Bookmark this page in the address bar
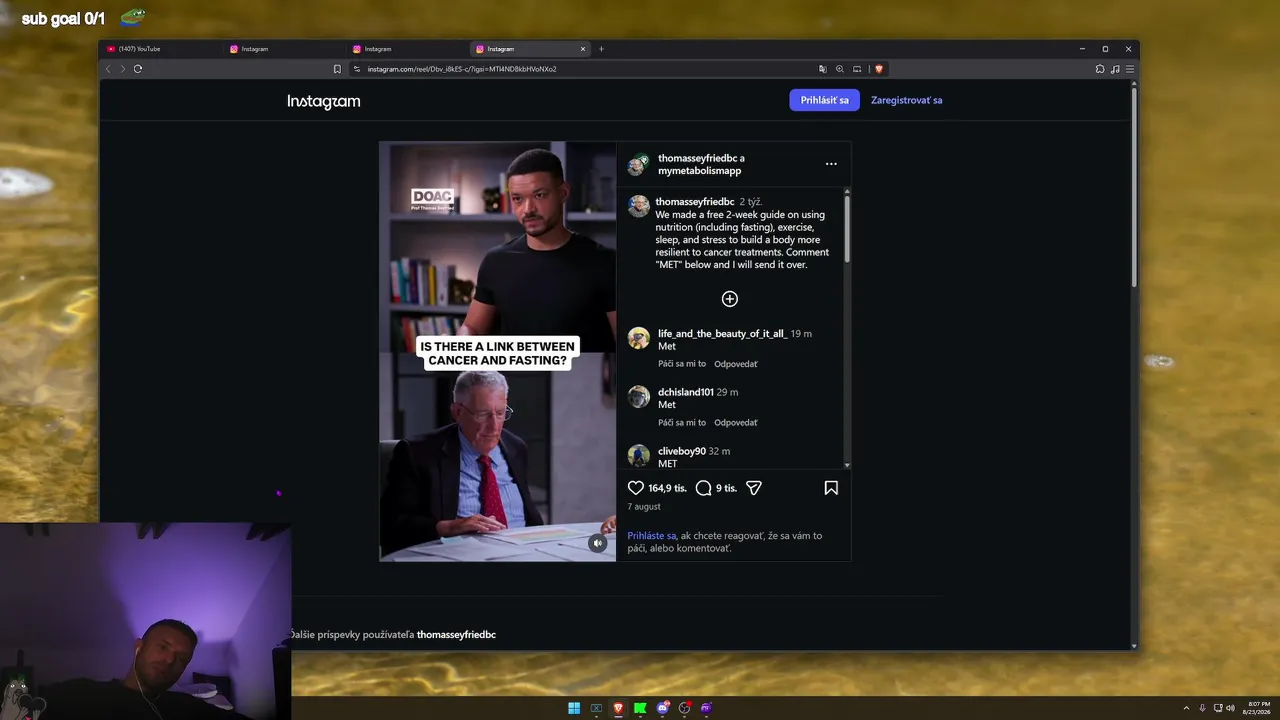Screen dimensions: 1280x720 point(337,69)
